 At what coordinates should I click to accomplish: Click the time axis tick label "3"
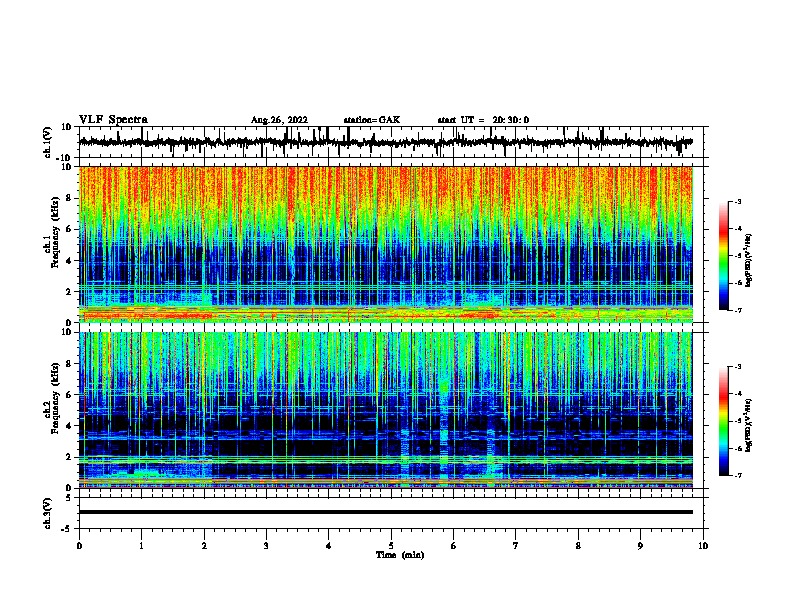[266, 546]
